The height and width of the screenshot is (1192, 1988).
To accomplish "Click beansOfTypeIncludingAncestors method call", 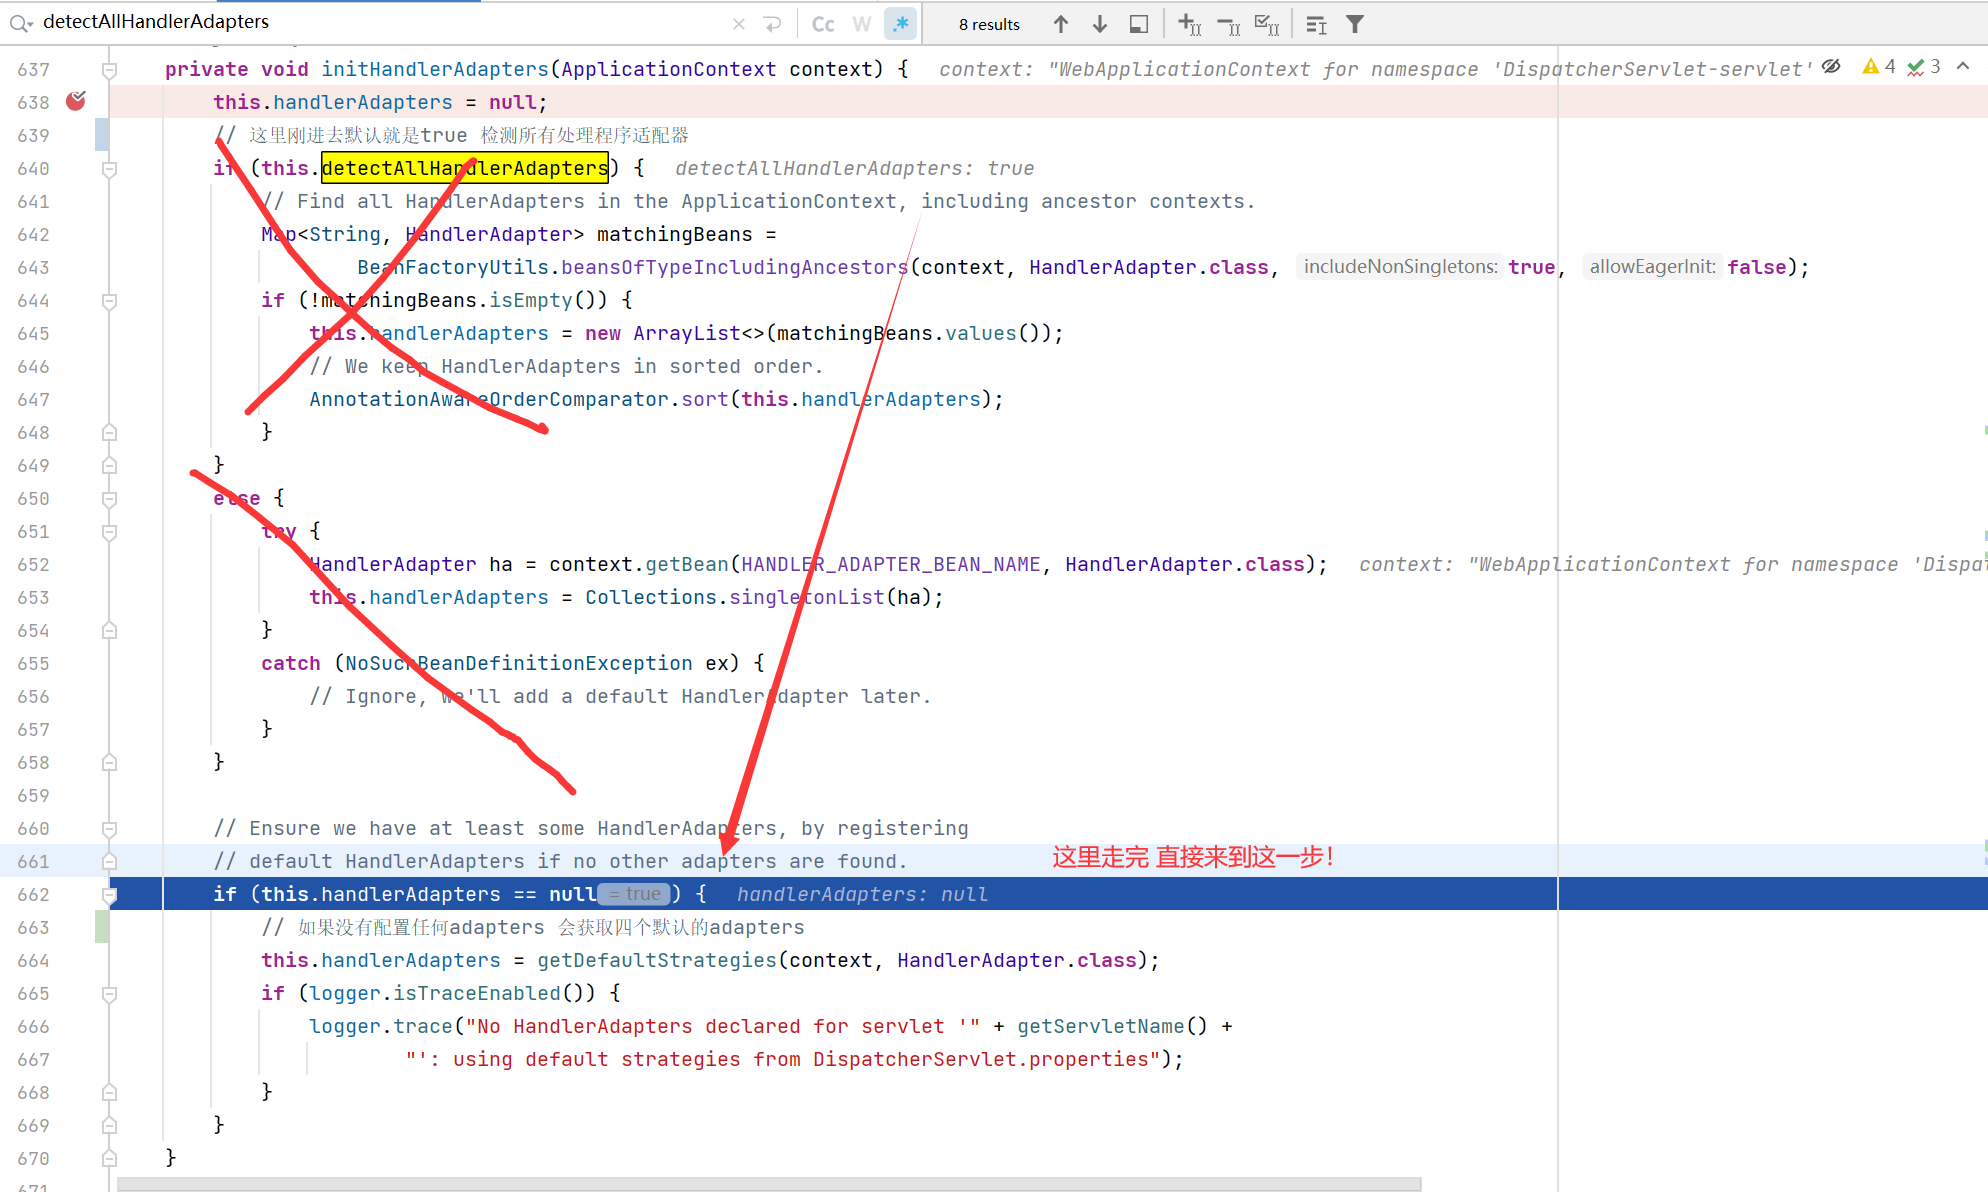I will pyautogui.click(x=734, y=267).
